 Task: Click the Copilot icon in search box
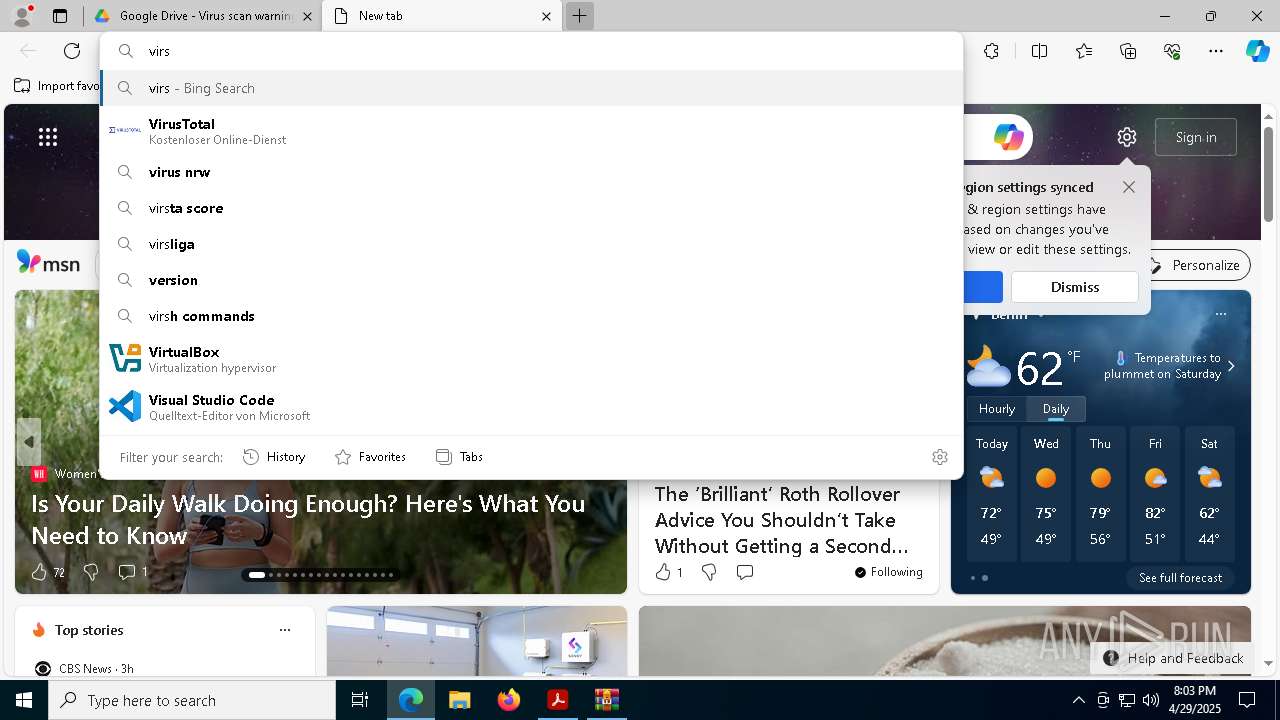pos(1008,137)
